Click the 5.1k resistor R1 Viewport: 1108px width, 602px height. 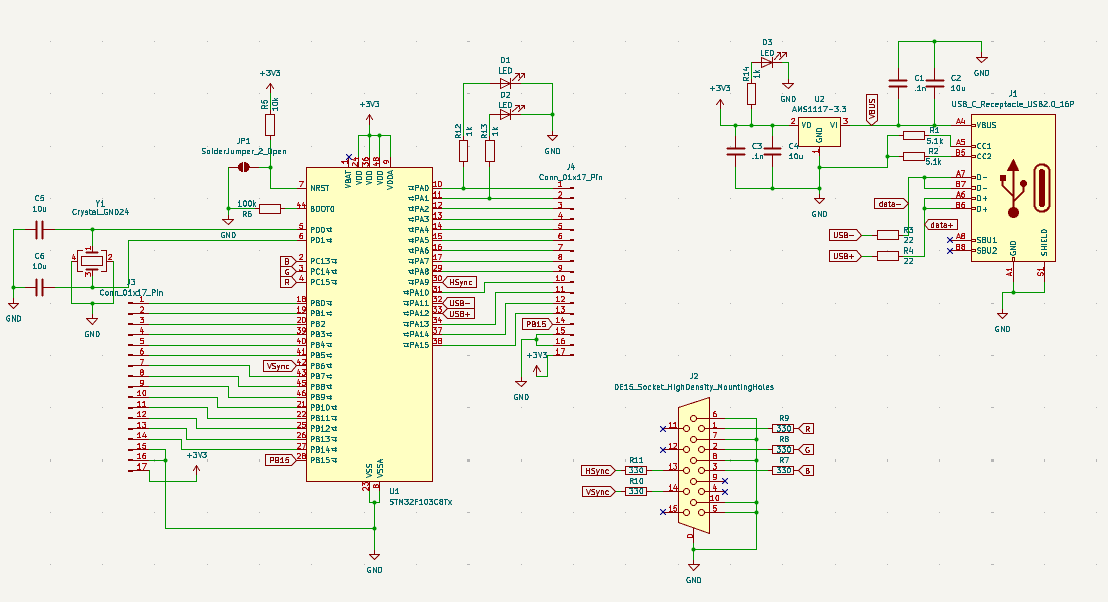[x=913, y=135]
